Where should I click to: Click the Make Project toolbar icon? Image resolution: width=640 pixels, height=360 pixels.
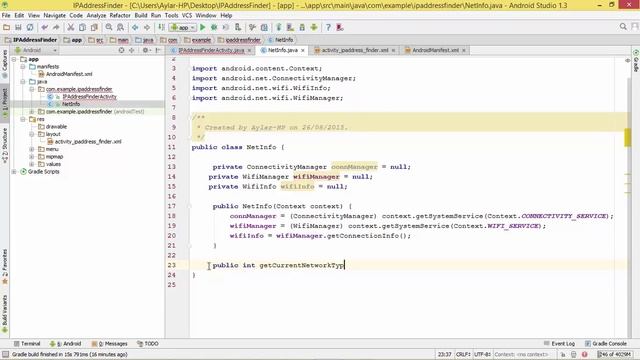(162, 27)
